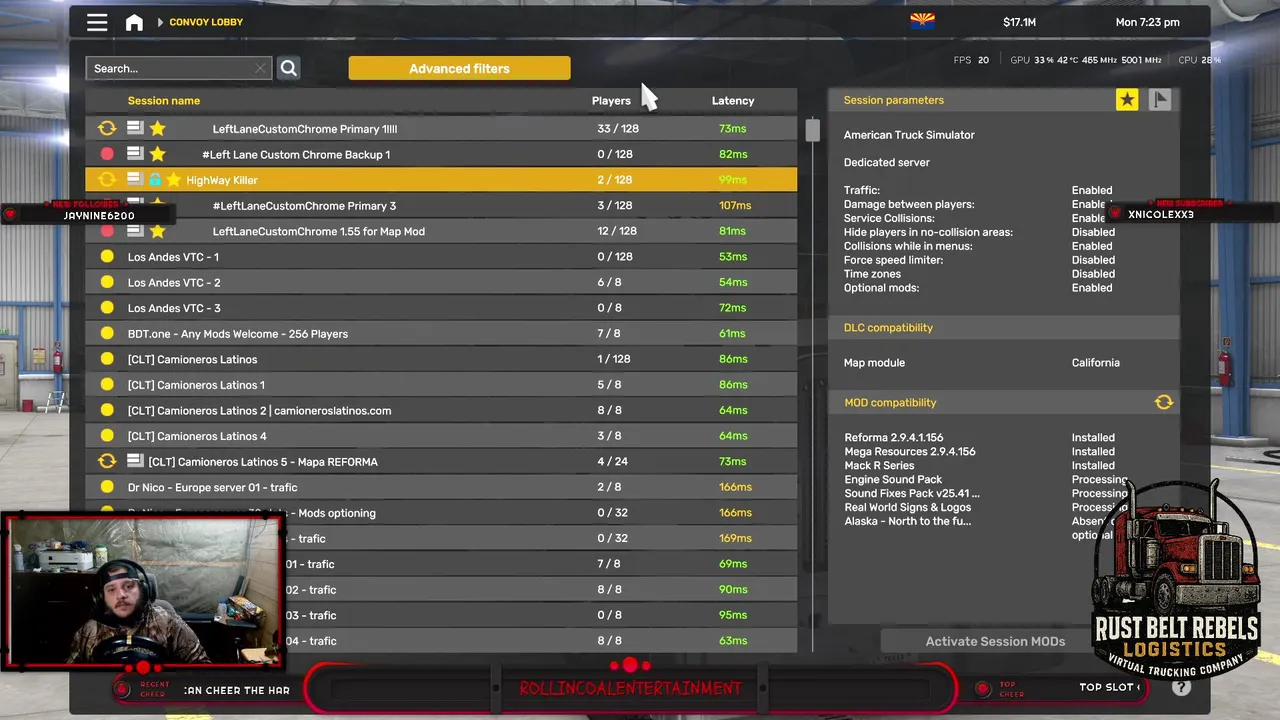
Task: Click yellow status dot on Los Andes VTC - 1
Action: point(107,256)
